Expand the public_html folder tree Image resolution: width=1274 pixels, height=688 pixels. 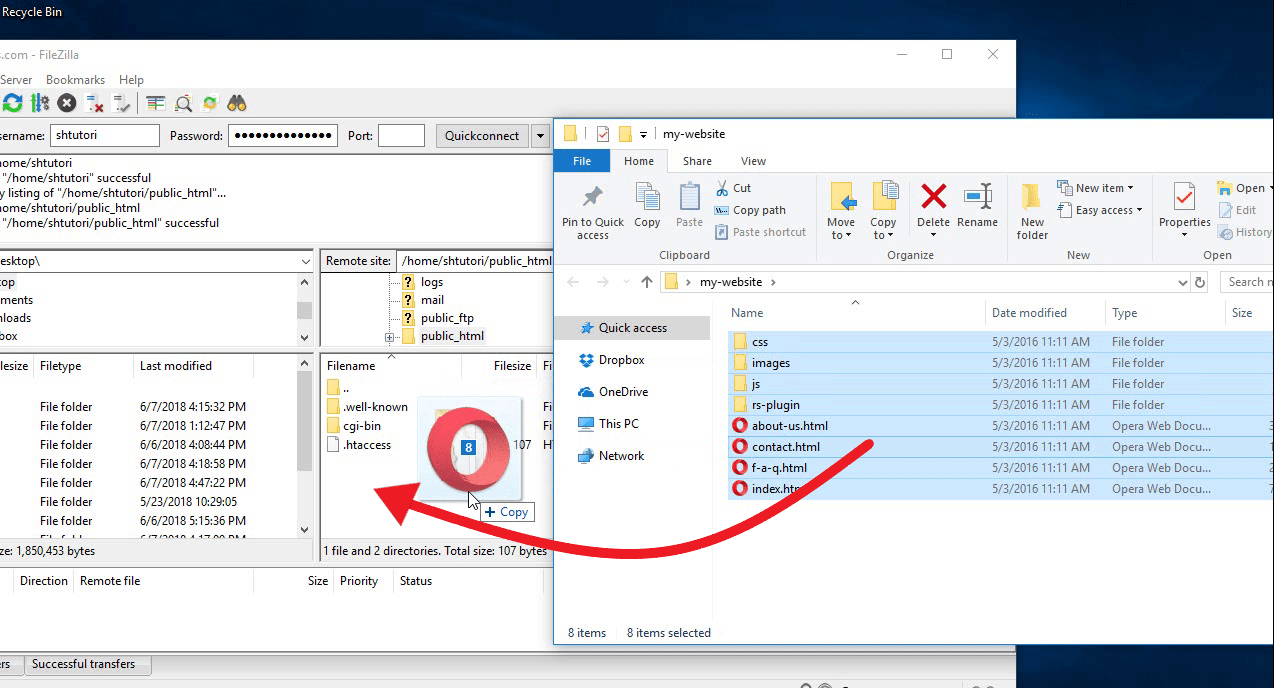click(x=388, y=336)
